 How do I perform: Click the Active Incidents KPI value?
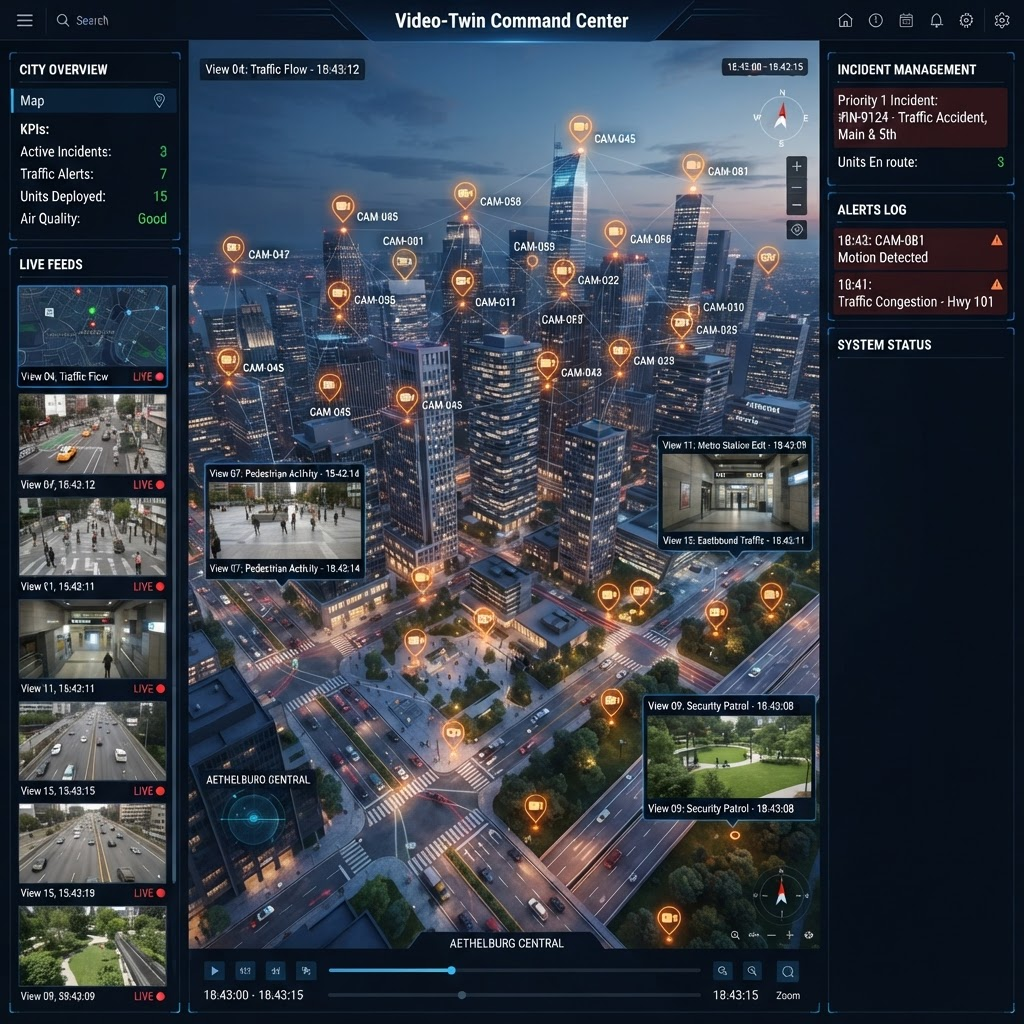pos(163,152)
